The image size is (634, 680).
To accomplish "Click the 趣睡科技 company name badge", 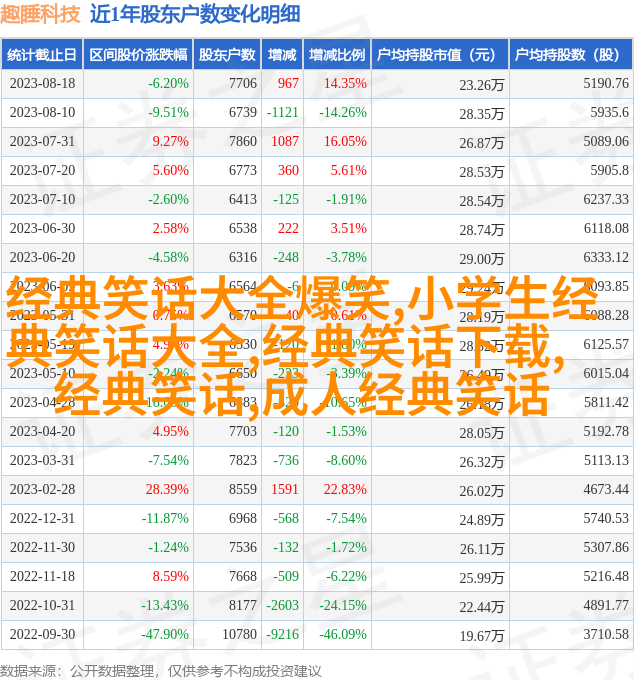I will (41, 14).
